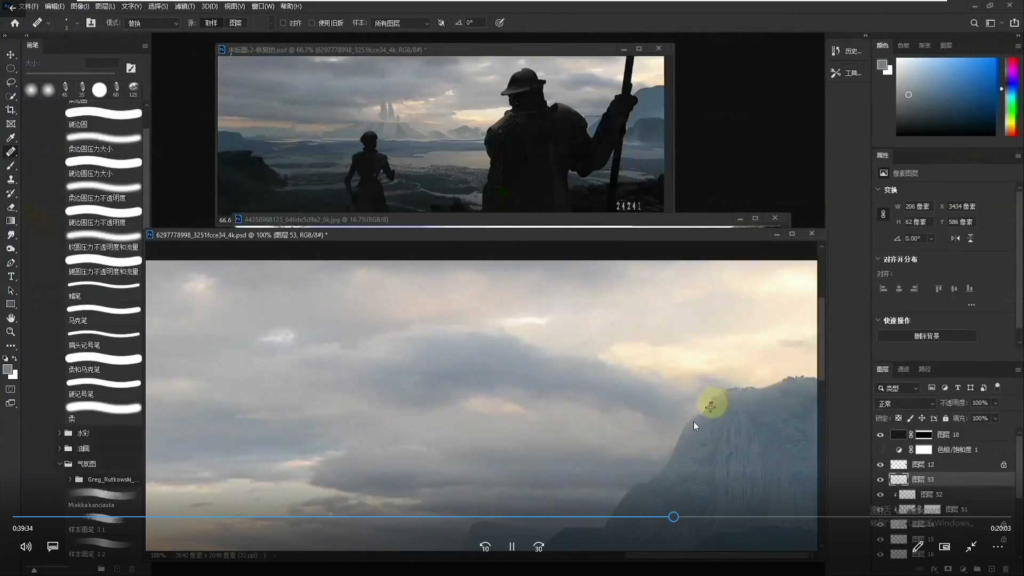The image size is (1024, 576).
Task: Toggle visibility of layer 图层 12
Action: (x=880, y=465)
